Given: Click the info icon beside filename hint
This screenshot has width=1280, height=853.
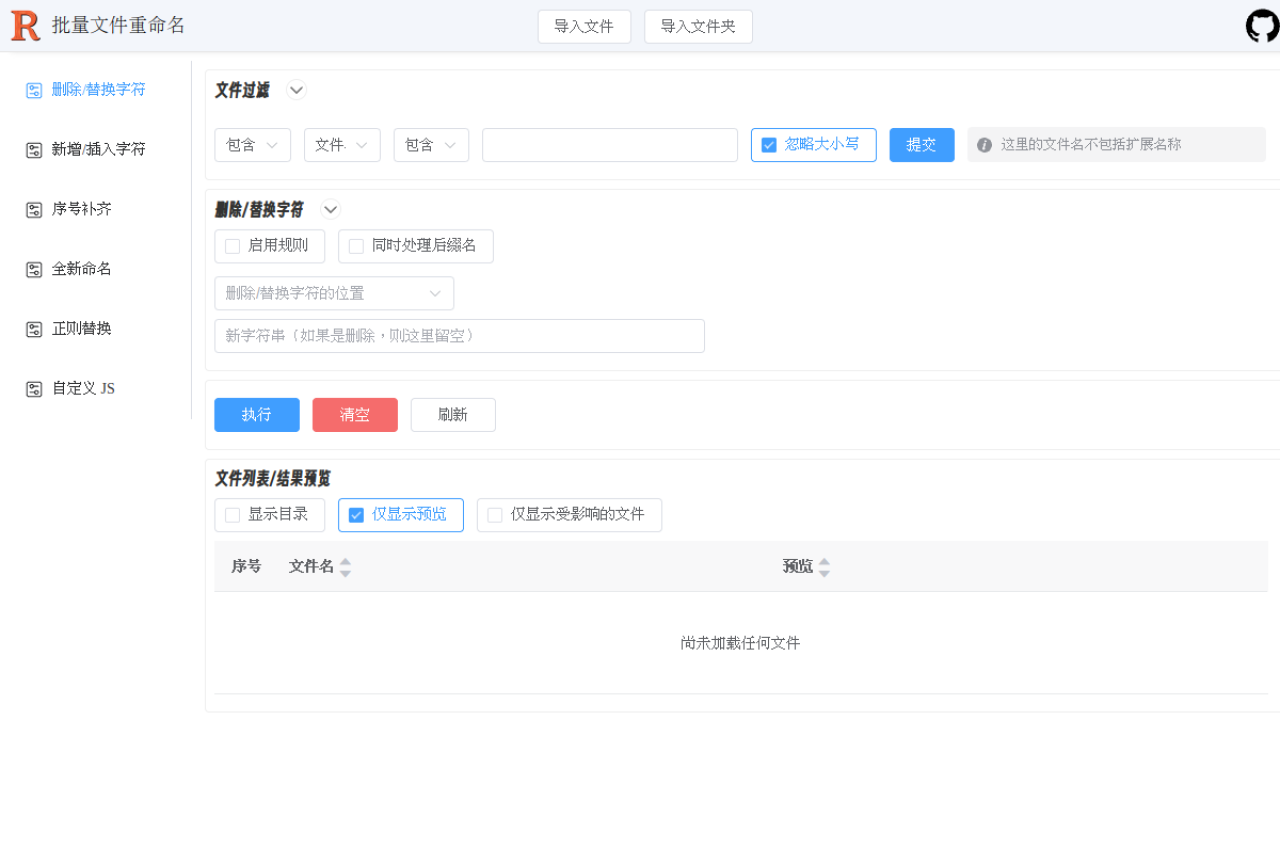Looking at the screenshot, I should click(984, 145).
